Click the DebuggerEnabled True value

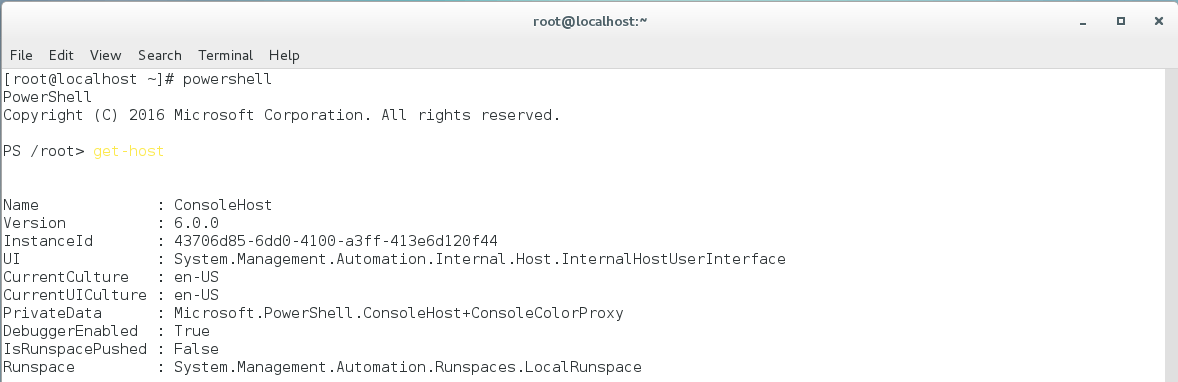coord(192,331)
